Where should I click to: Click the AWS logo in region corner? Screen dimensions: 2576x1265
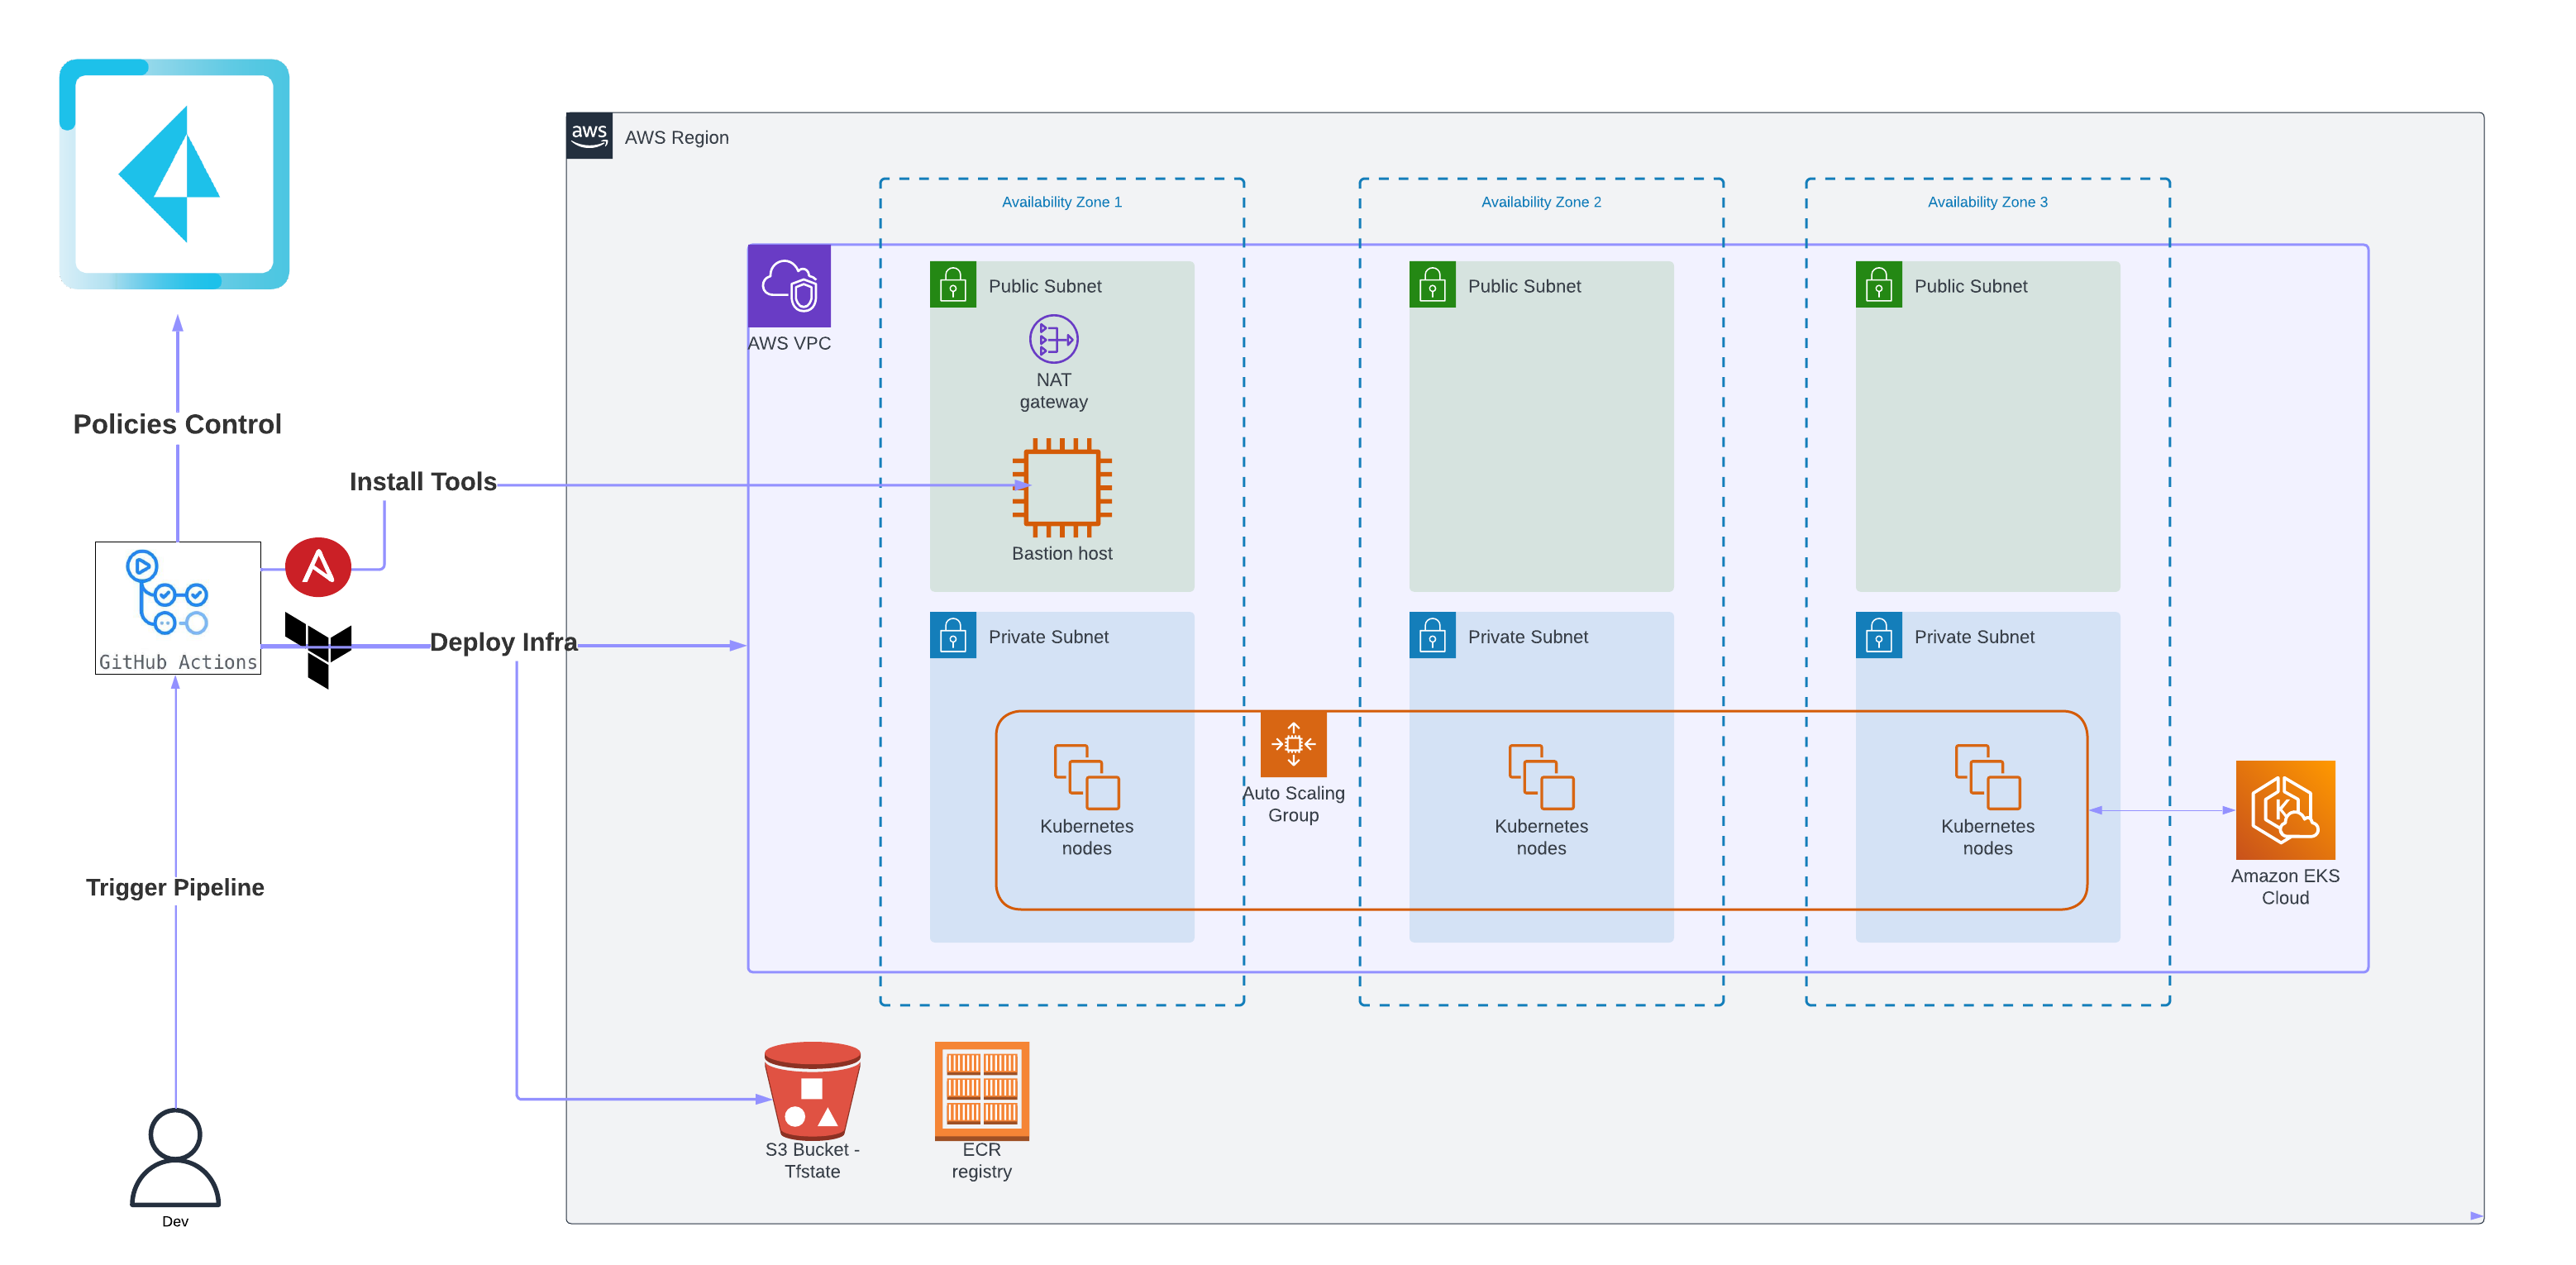[589, 135]
